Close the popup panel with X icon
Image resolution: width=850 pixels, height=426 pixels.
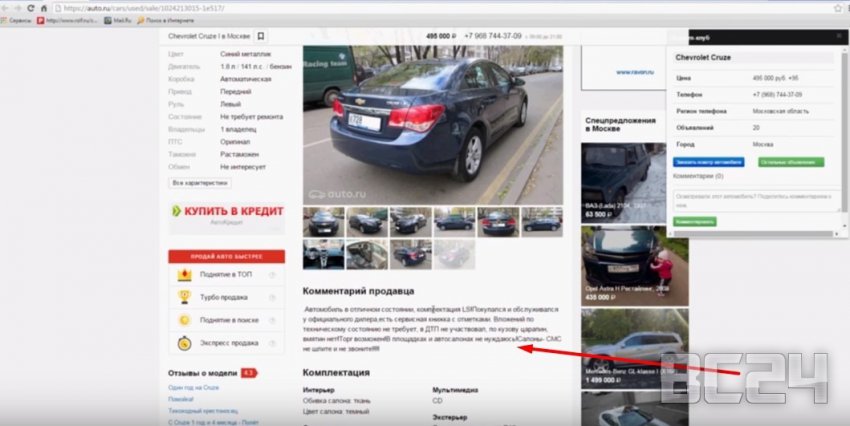click(x=838, y=37)
